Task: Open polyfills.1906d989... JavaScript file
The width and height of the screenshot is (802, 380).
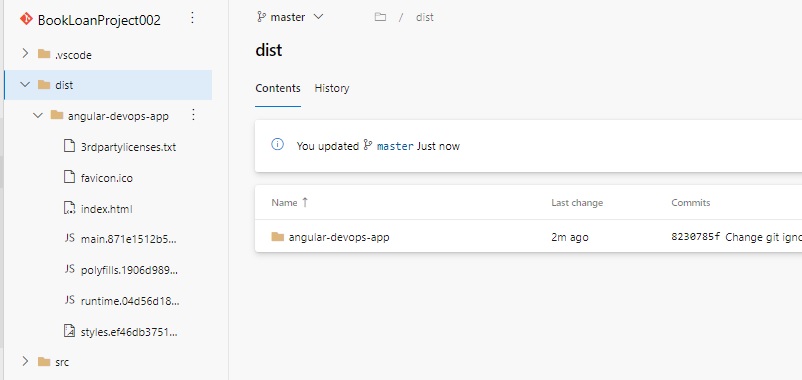Action: pyautogui.click(x=129, y=270)
